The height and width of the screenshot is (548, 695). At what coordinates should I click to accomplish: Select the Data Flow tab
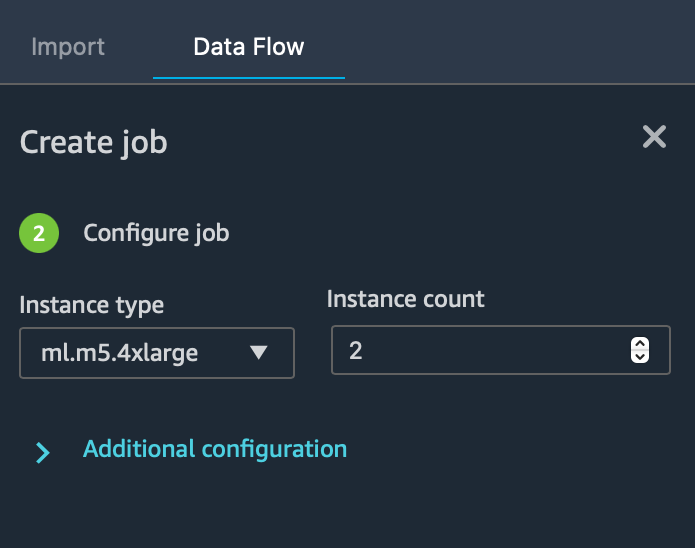(x=249, y=47)
